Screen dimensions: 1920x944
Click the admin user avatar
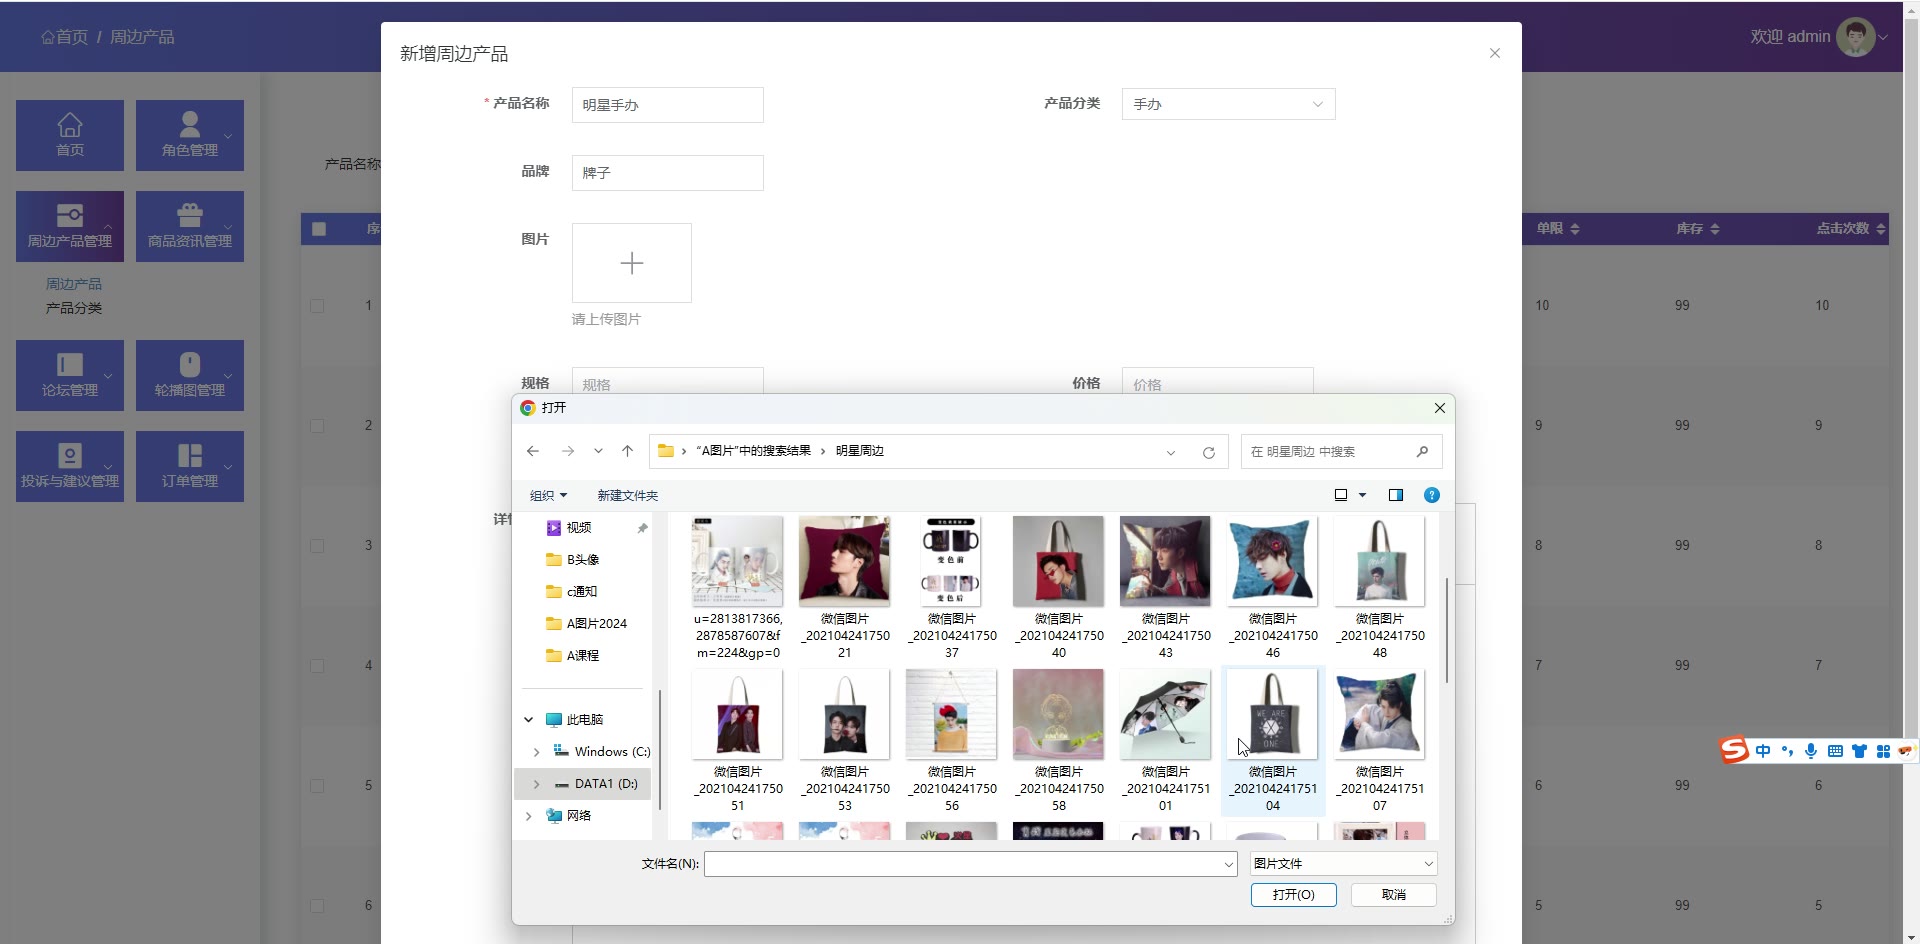(1856, 37)
